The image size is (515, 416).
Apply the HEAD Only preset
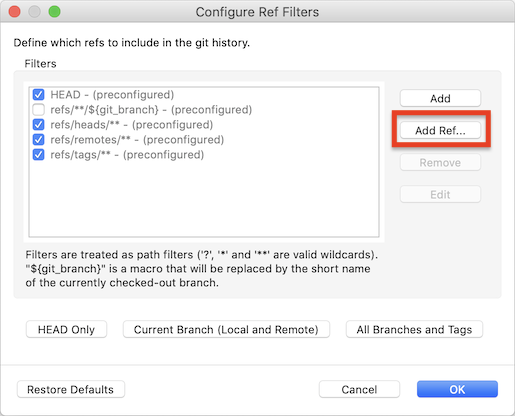66,329
